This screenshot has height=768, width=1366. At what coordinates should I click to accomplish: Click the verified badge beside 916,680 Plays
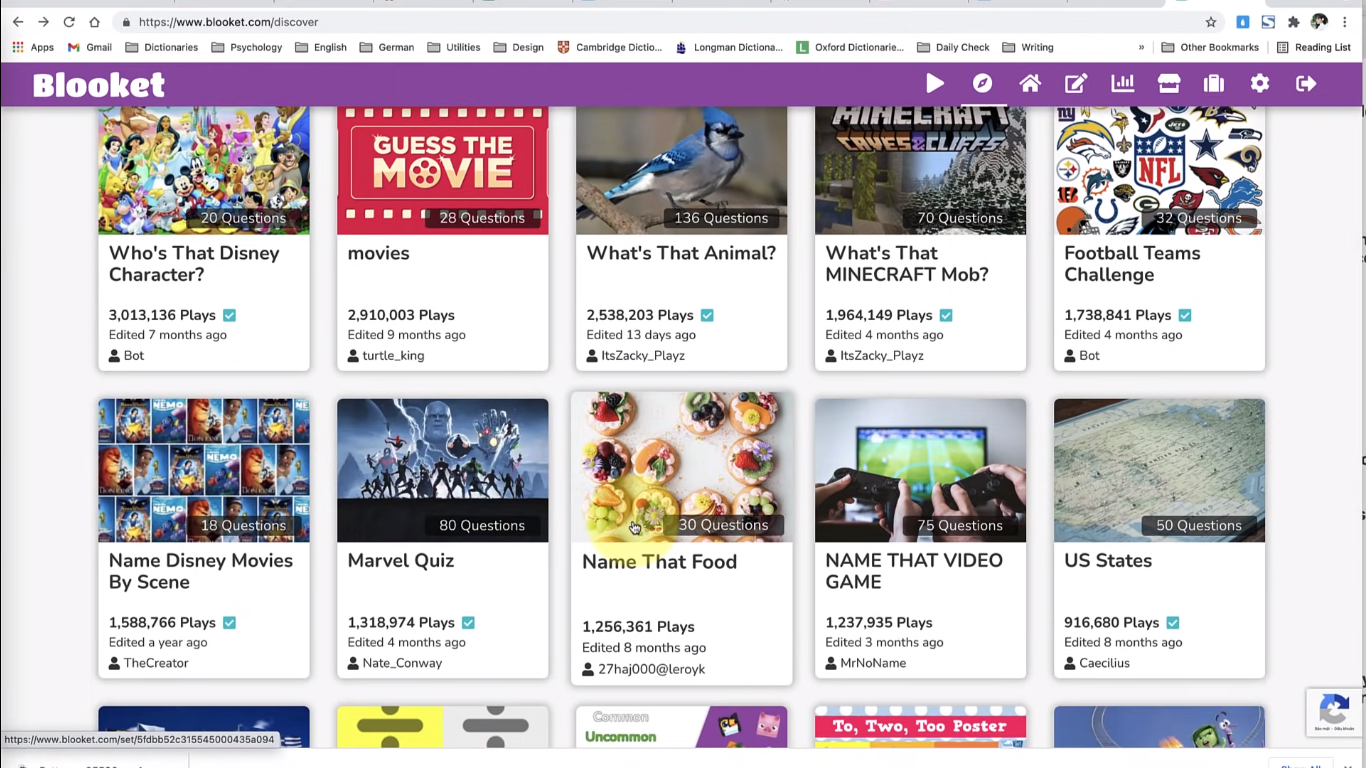1173,622
